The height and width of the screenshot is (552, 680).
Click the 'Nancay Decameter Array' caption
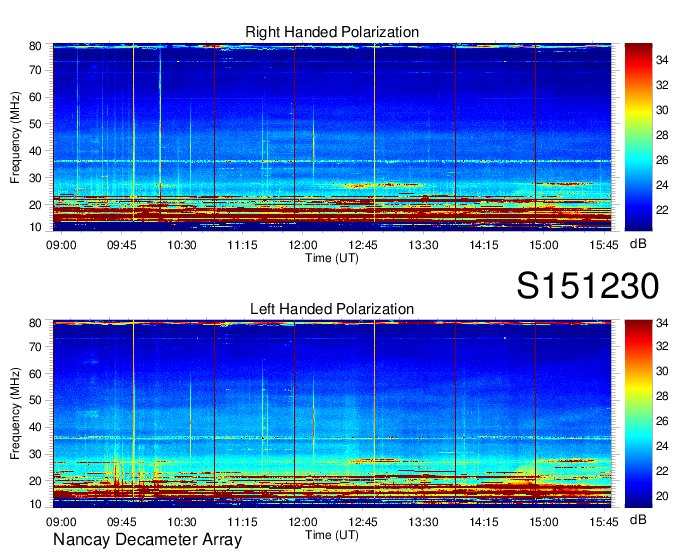pyautogui.click(x=147, y=539)
